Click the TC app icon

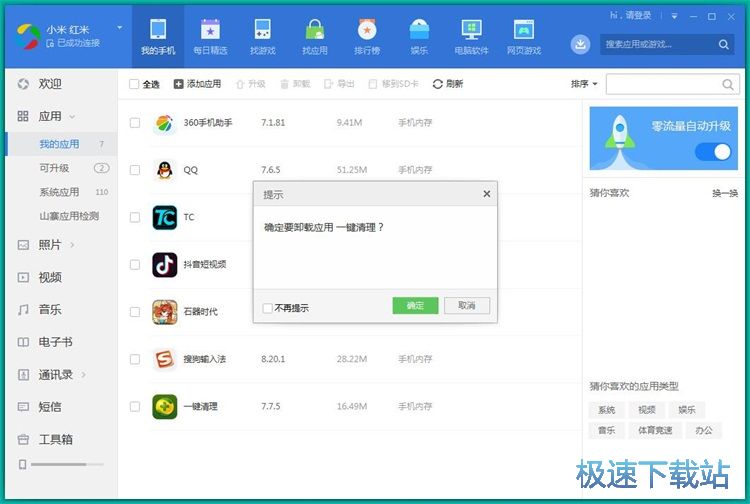click(x=165, y=218)
